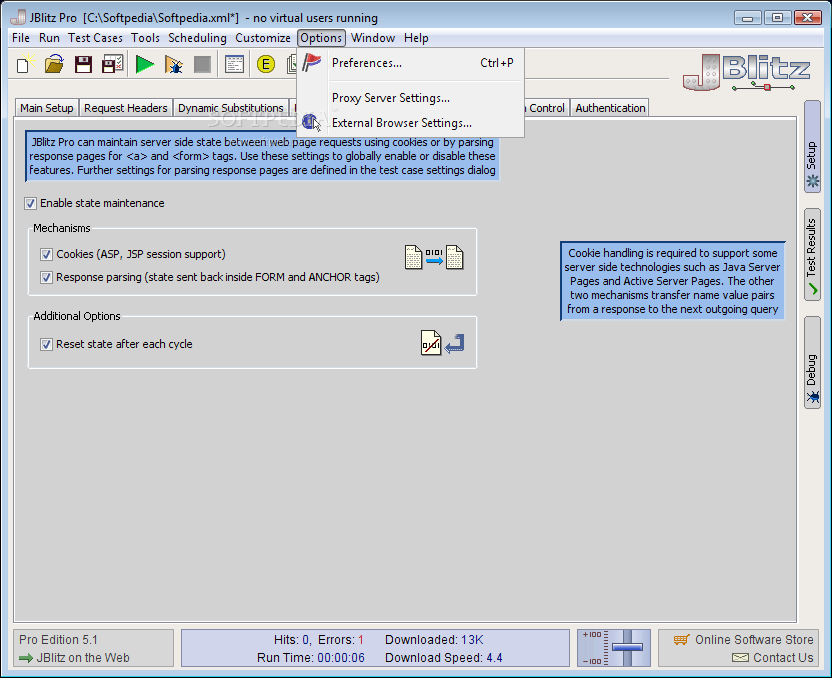Start the test run (green arrow)
The height and width of the screenshot is (678, 832).
[x=144, y=65]
